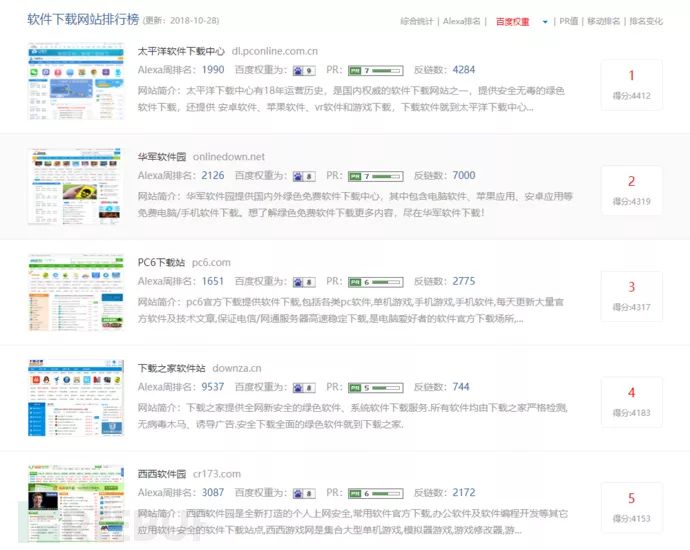Click the Alexa rank value 1651
Viewport: 690px width, 550px height.
[213, 281]
